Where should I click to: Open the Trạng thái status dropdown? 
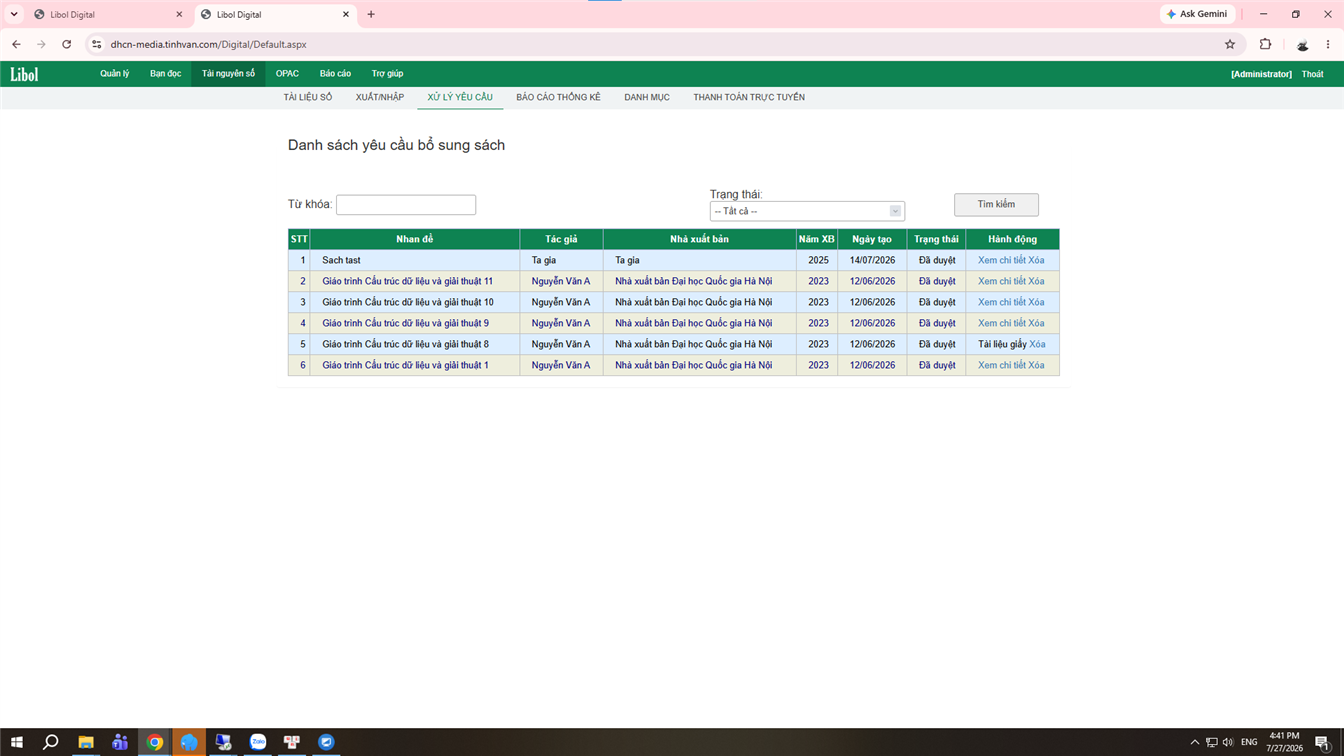coord(807,211)
